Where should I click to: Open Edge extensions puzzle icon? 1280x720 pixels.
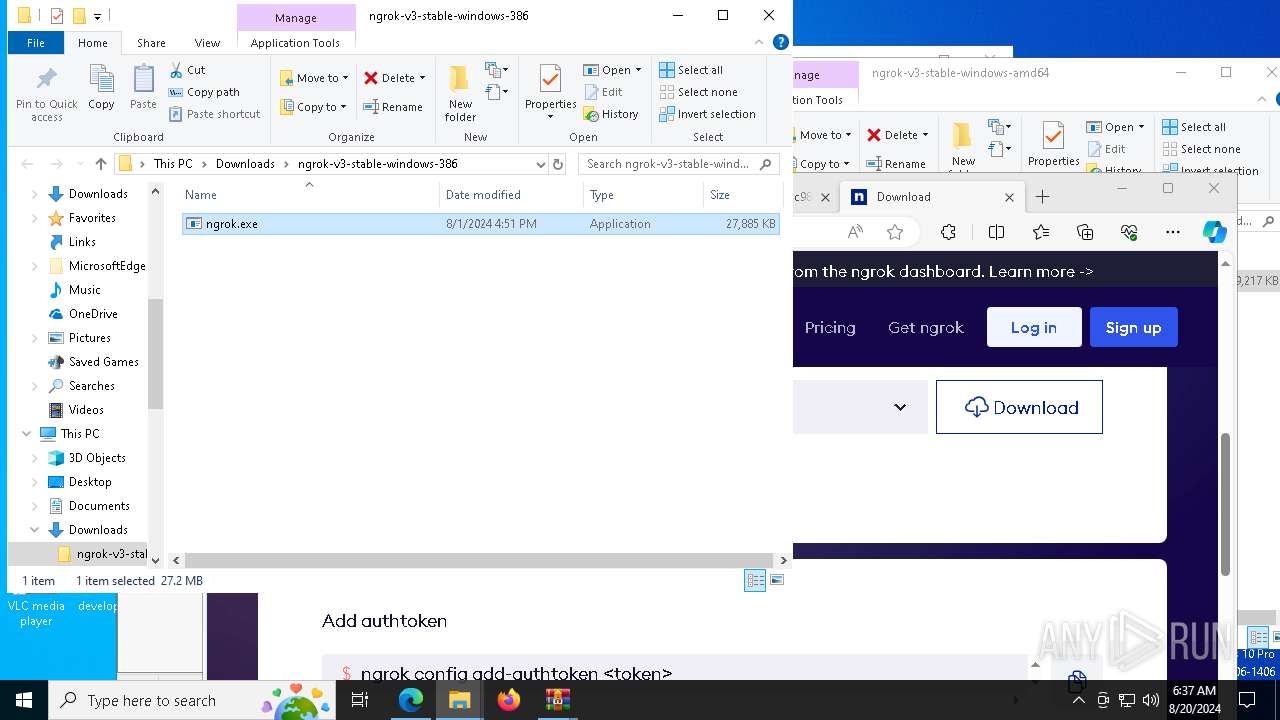tap(948, 232)
